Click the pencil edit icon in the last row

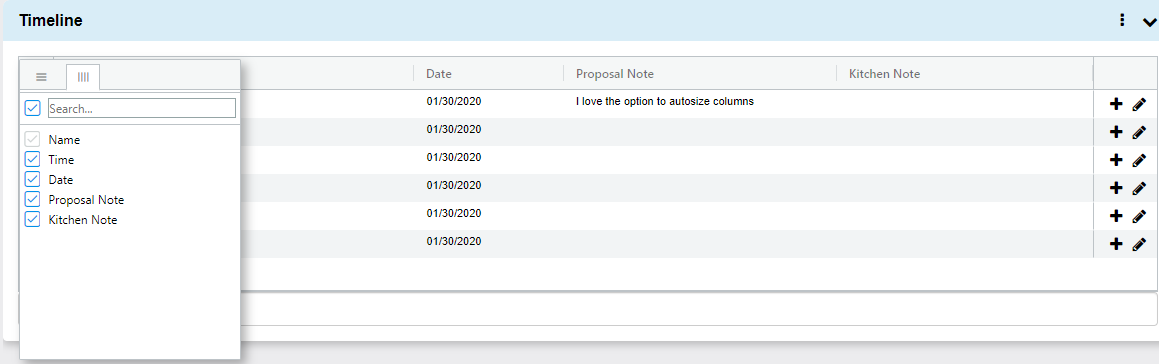point(1139,243)
